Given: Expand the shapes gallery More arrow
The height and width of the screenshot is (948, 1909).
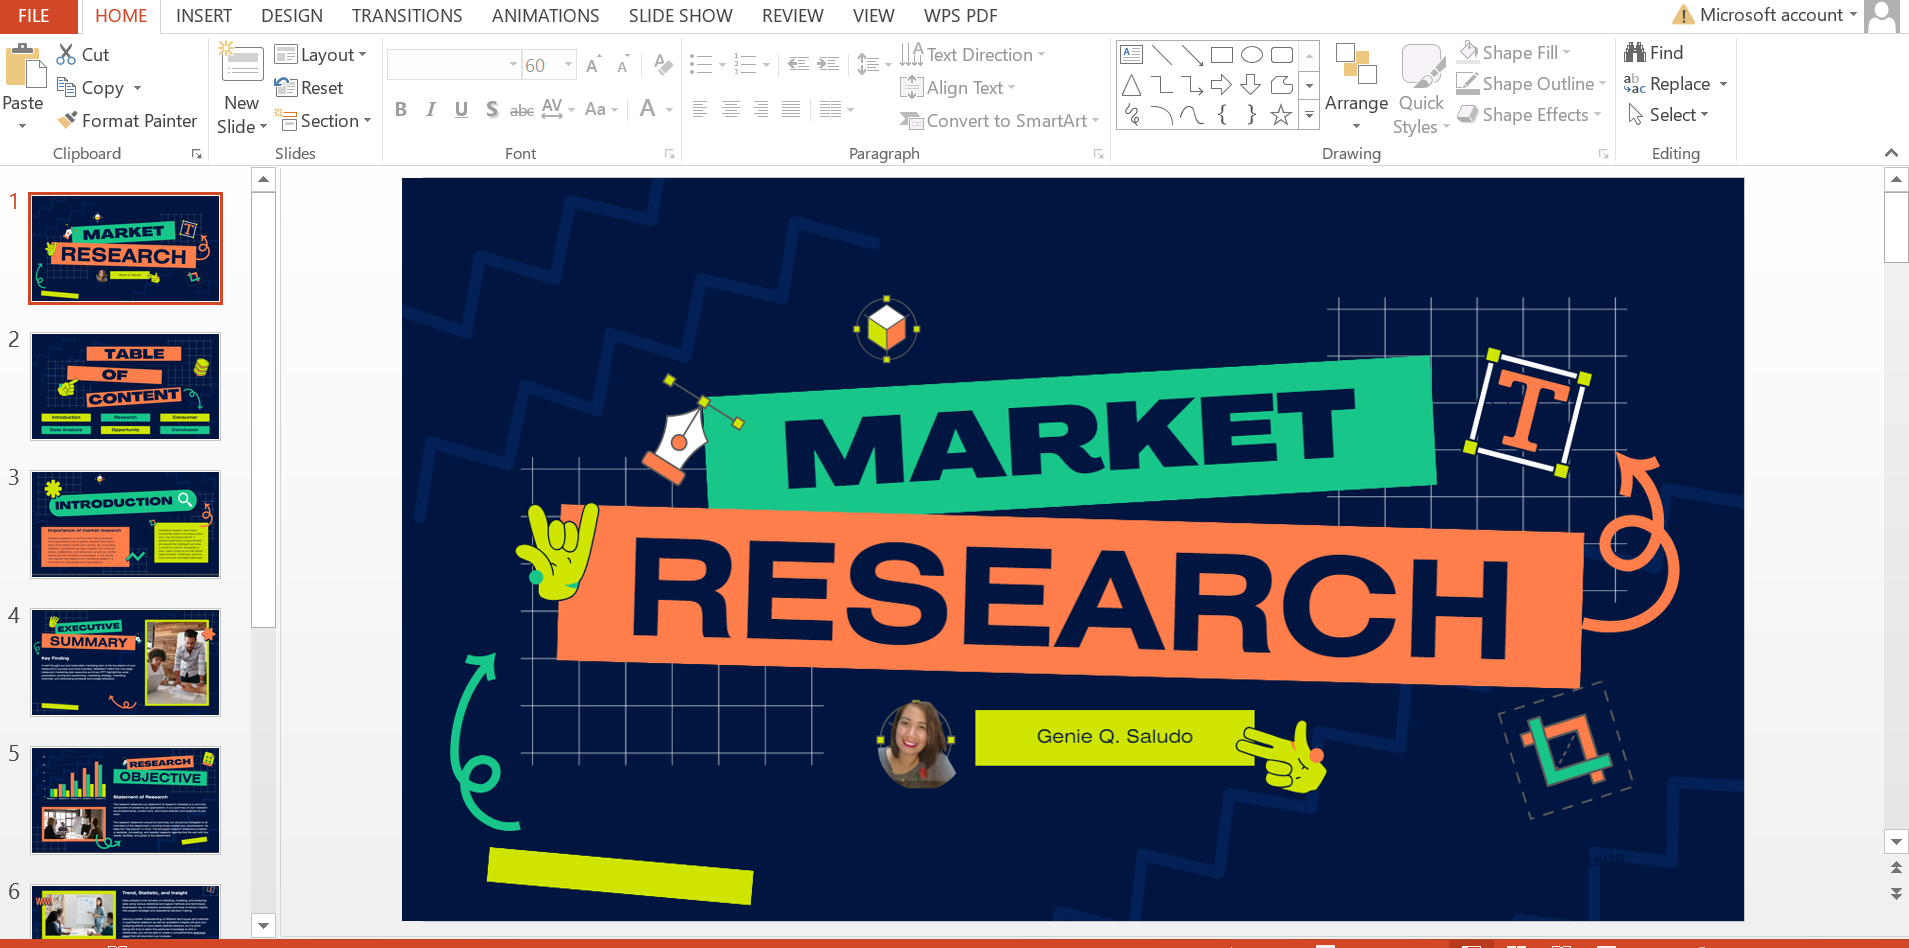Looking at the screenshot, I should [1309, 116].
